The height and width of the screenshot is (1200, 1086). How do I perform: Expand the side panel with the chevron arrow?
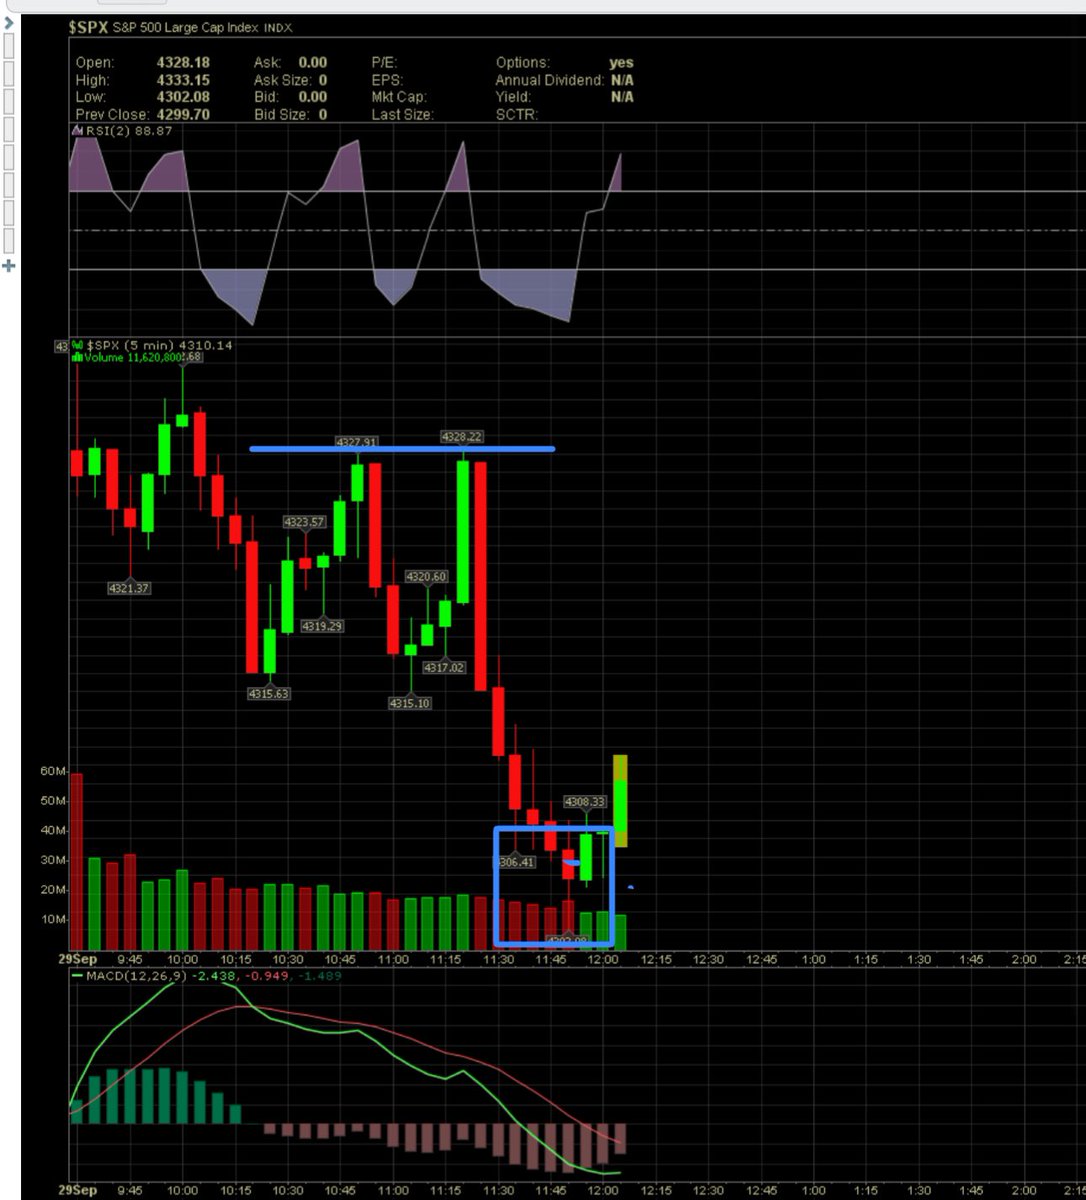pos(8,22)
